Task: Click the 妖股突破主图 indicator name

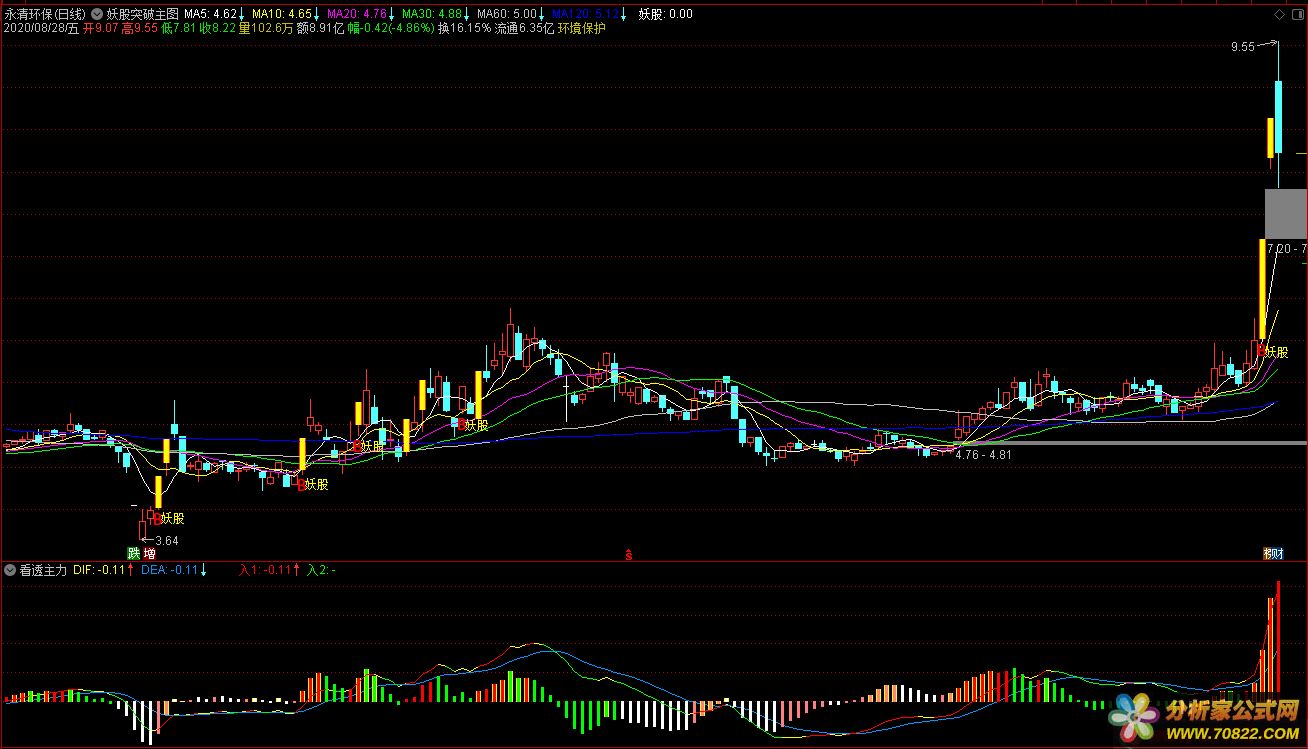Action: pyautogui.click(x=142, y=14)
